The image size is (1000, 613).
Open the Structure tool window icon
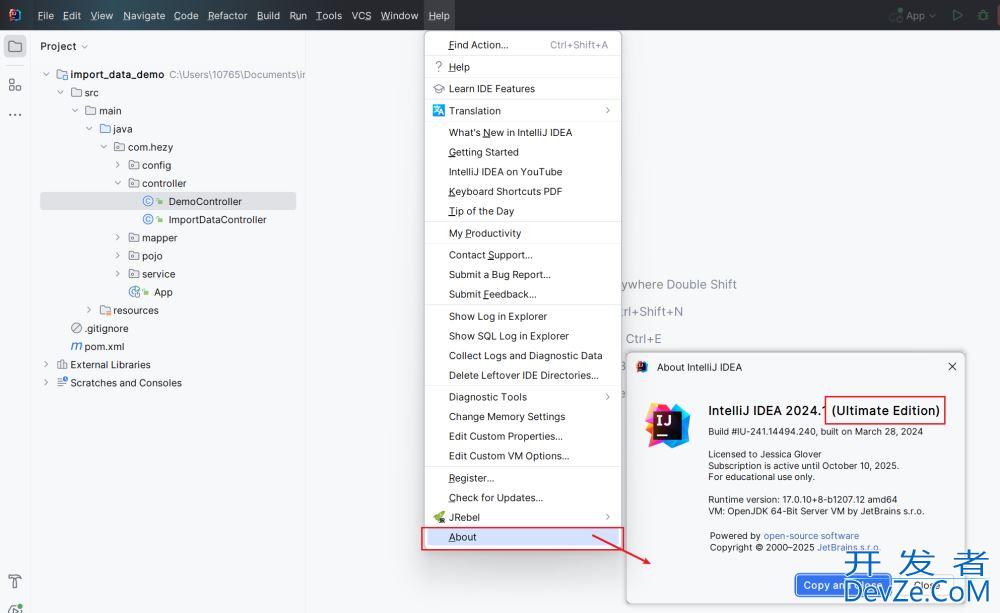(x=15, y=85)
